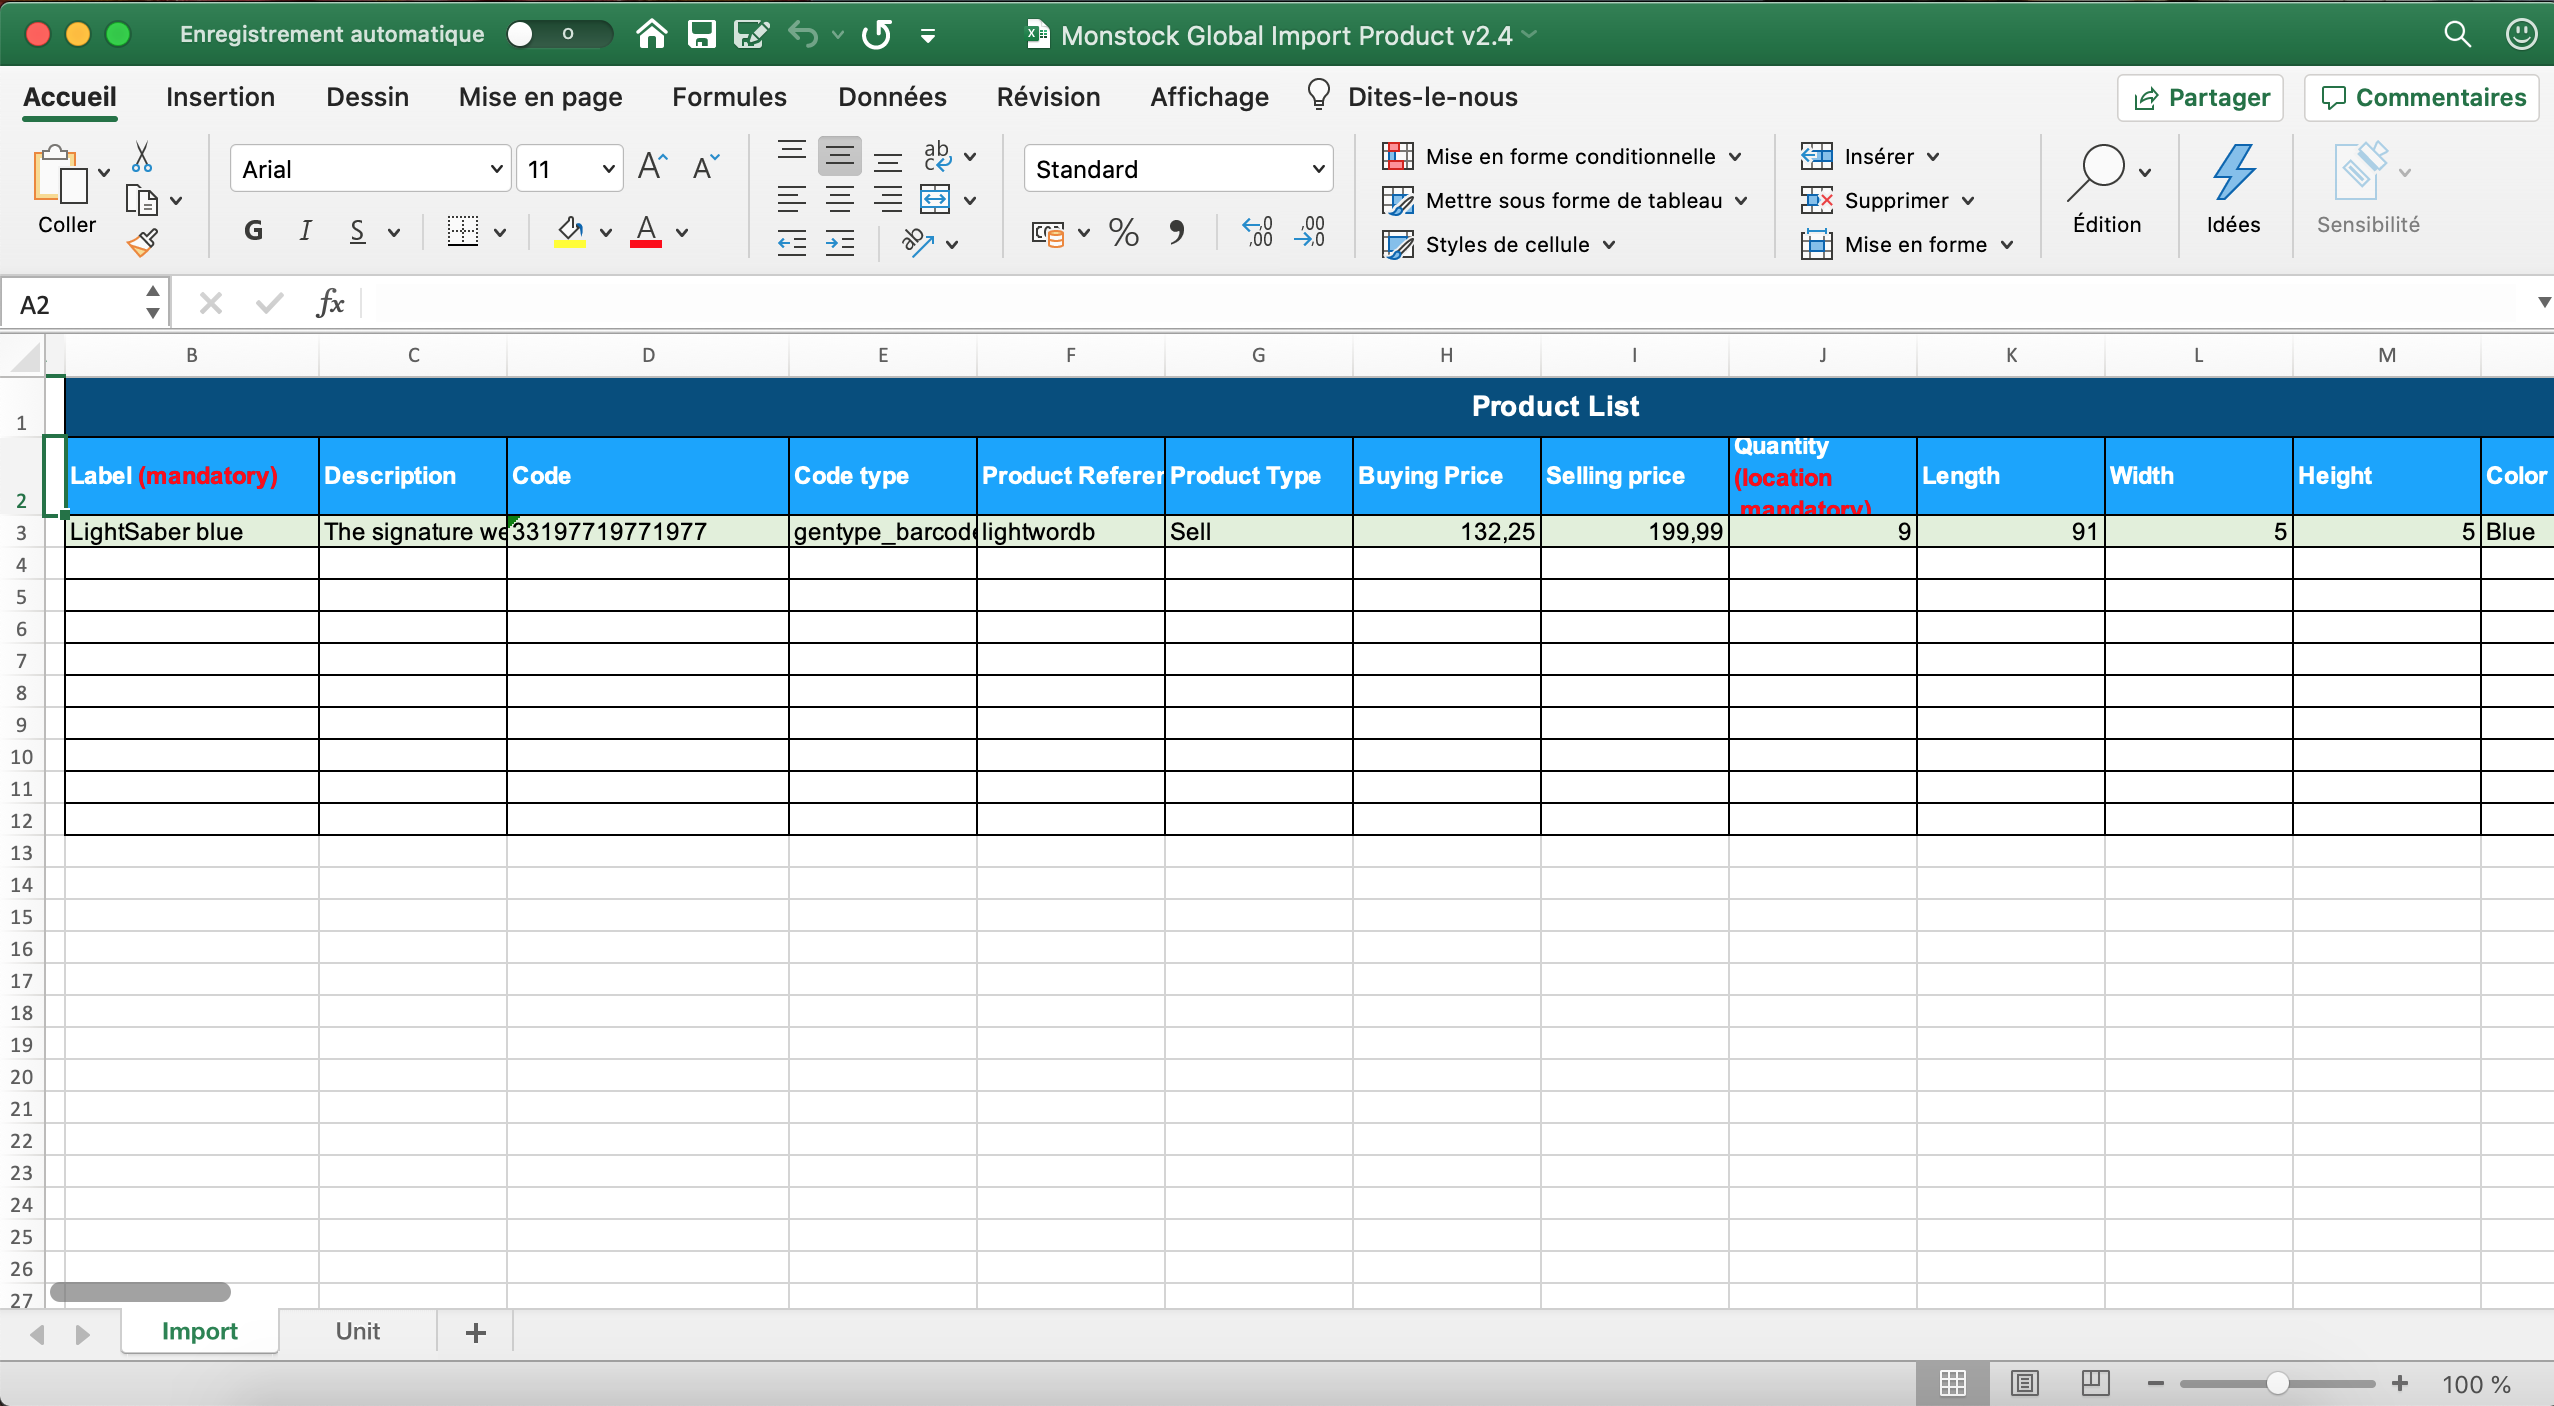This screenshot has height=1406, width=2554.
Task: Click the Format Painter brush icon
Action: pos(142,243)
